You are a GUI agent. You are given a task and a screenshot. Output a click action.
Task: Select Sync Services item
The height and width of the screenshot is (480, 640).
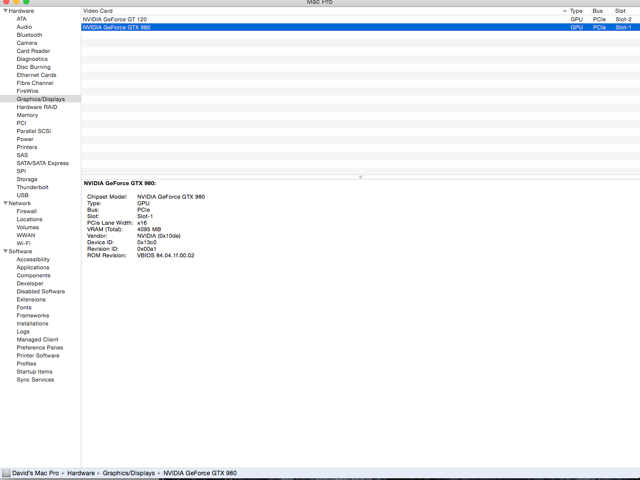click(35, 380)
